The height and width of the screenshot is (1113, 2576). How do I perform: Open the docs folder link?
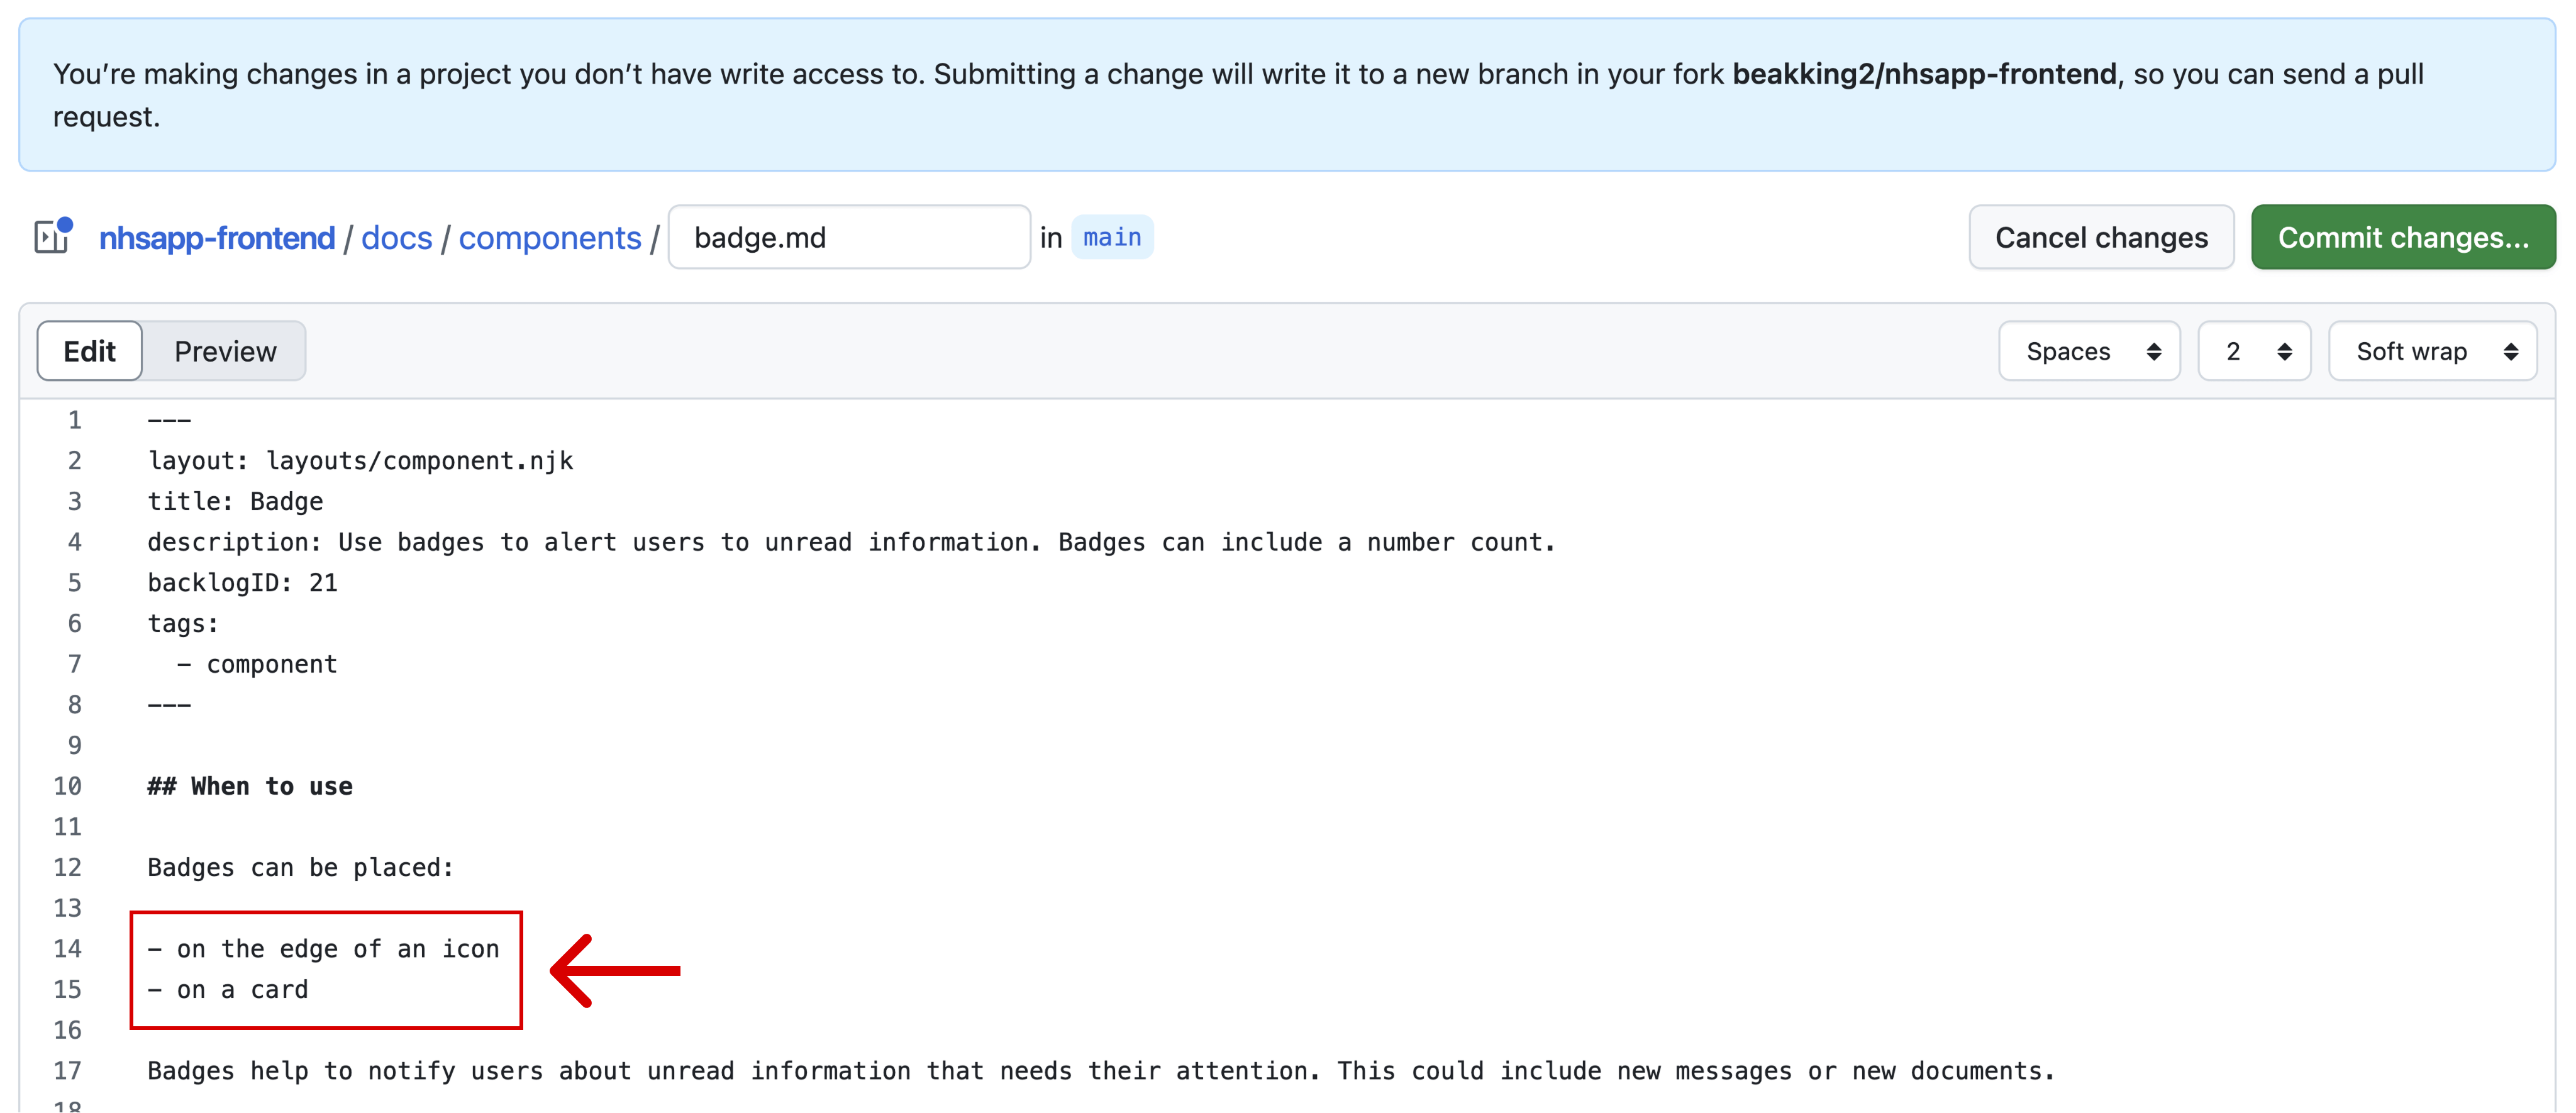396,237
